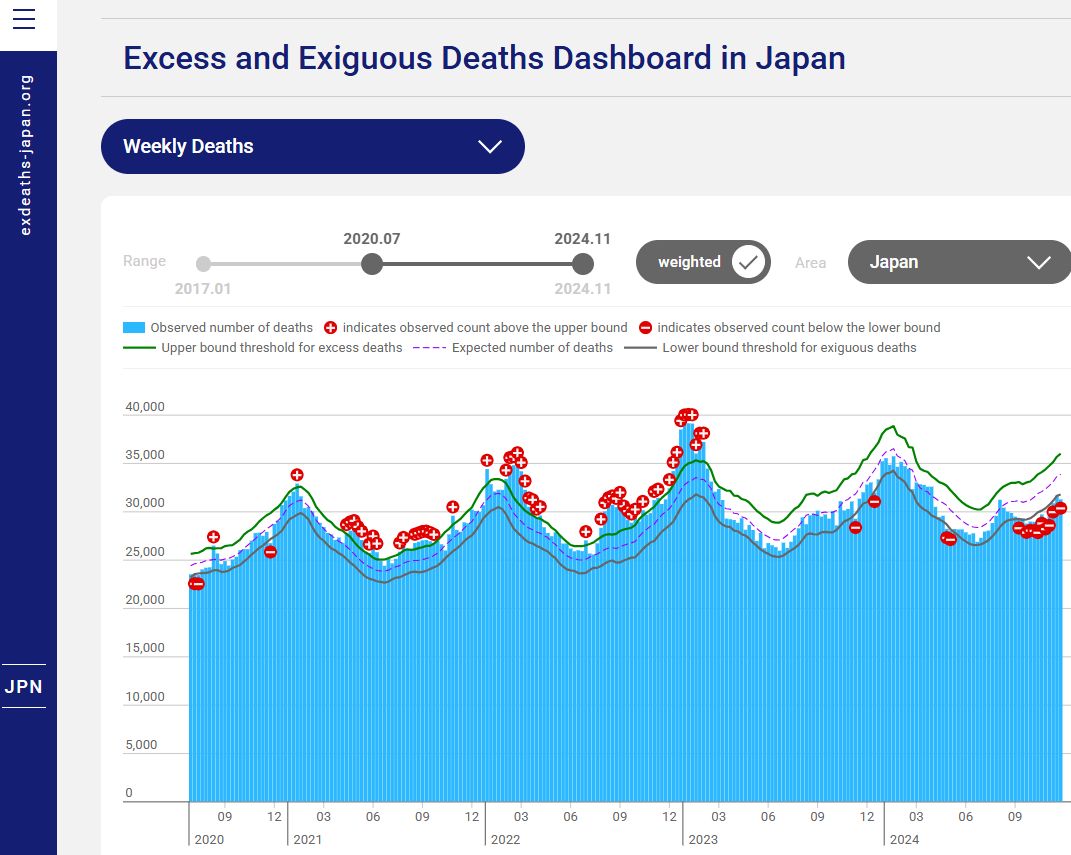1071x855 pixels.
Task: Click the blue observed deaths legend icon
Action: pyautogui.click(x=134, y=328)
